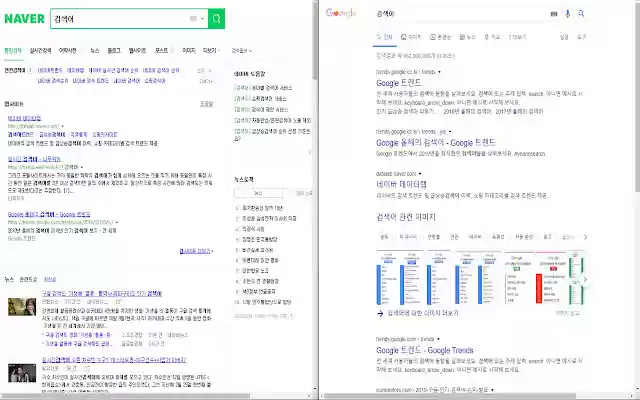
Task: Open first Naver news thumbnail image
Action: tap(22, 307)
